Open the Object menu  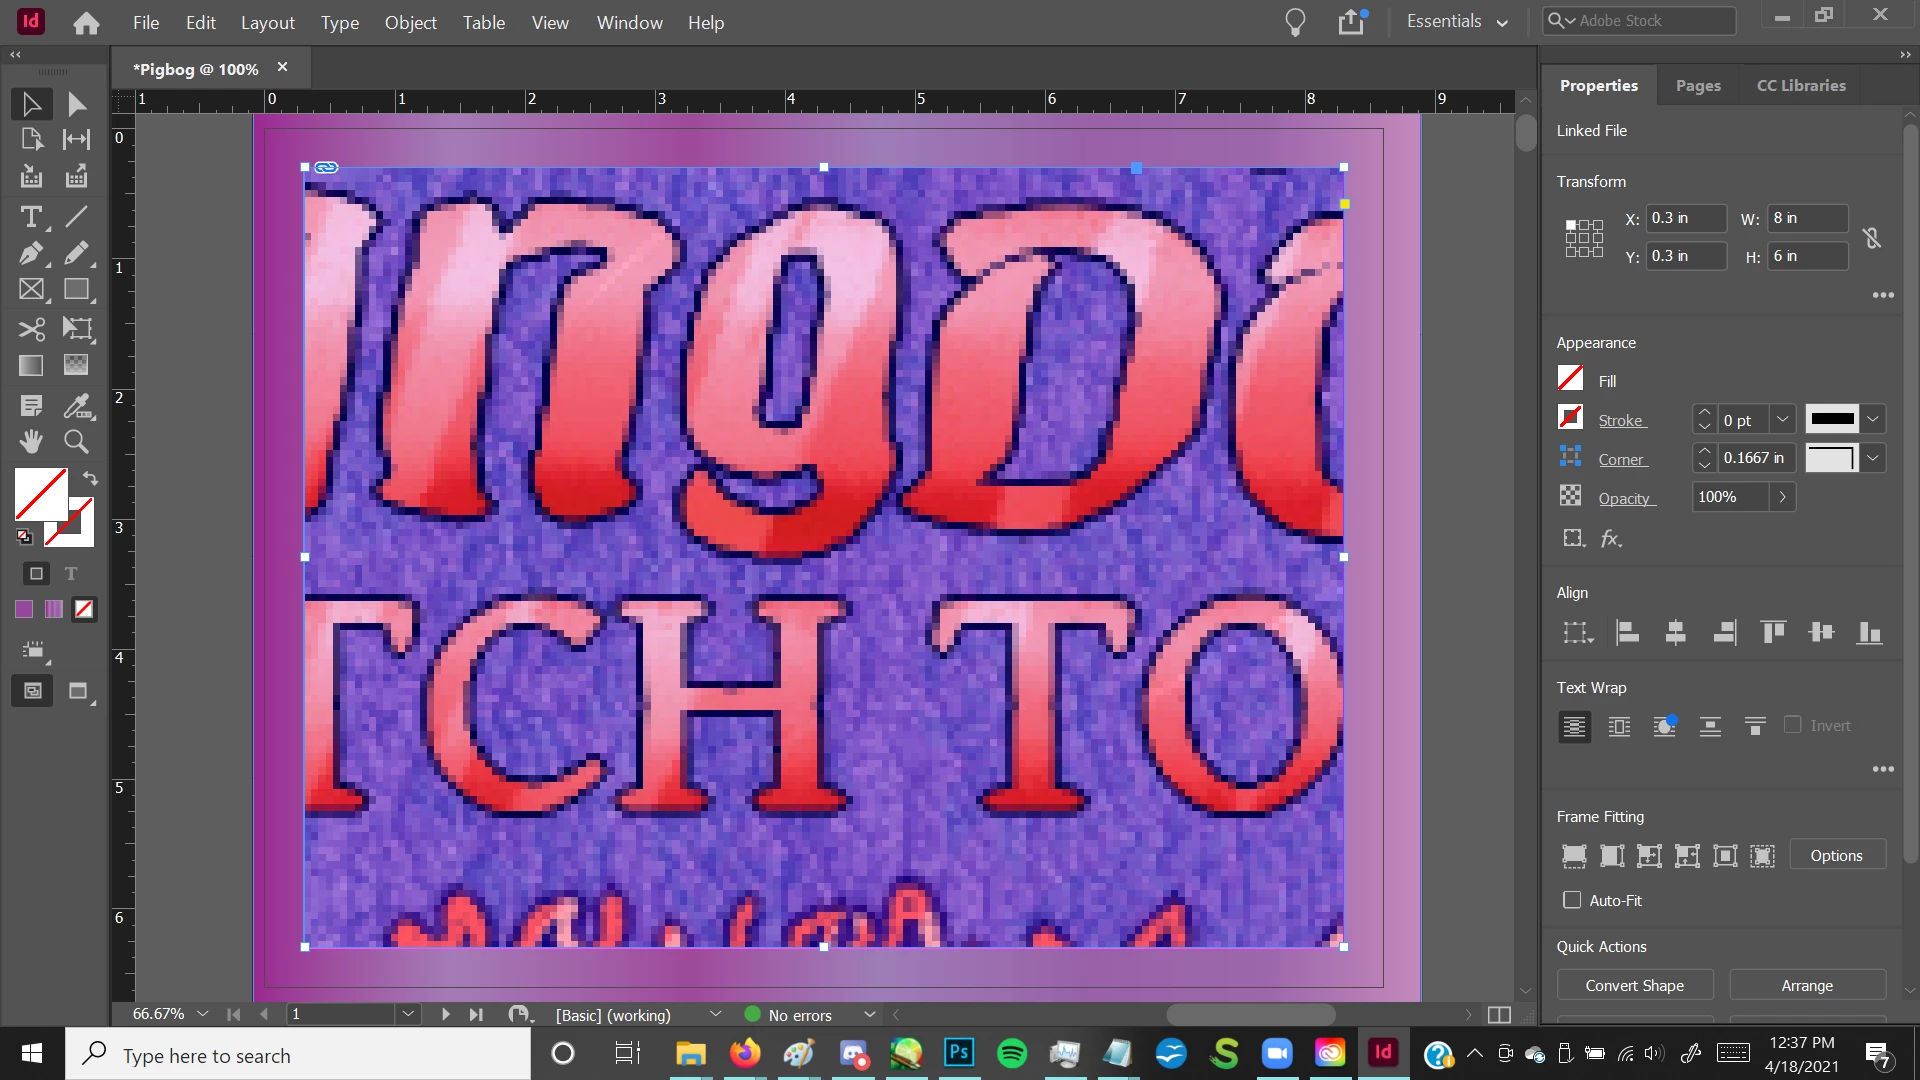click(410, 22)
